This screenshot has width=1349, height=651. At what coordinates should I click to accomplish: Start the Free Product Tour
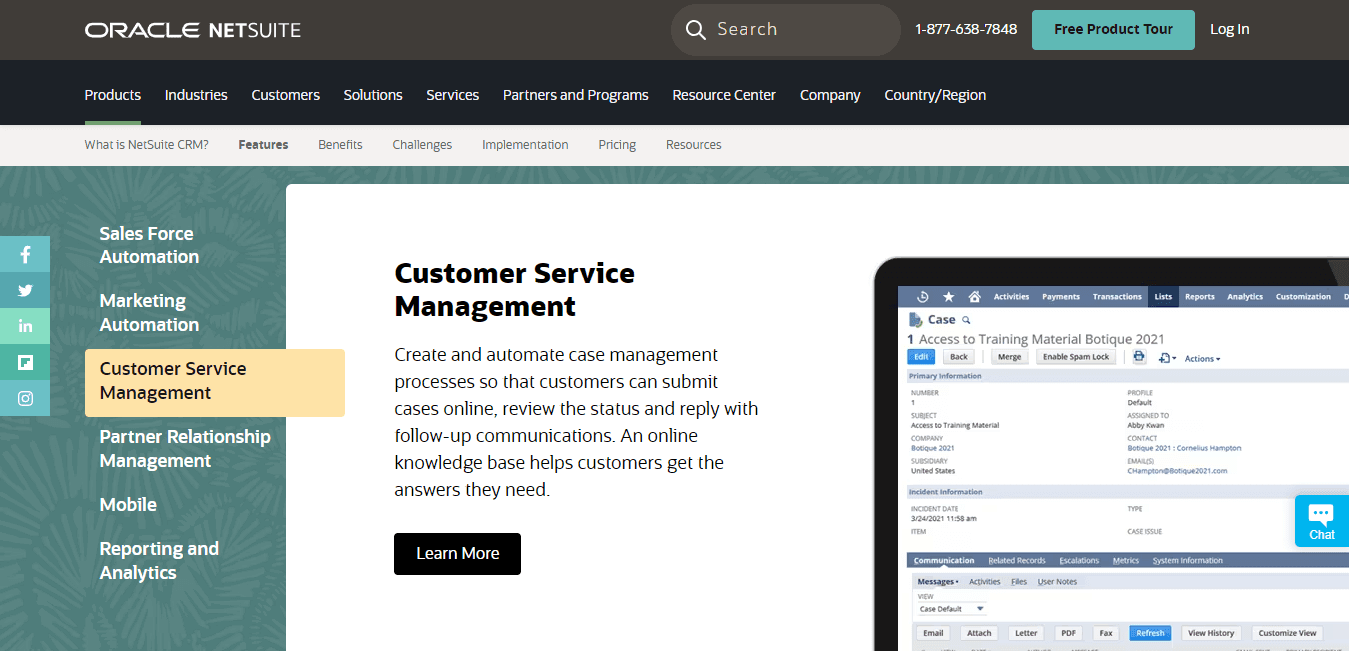(x=1113, y=29)
